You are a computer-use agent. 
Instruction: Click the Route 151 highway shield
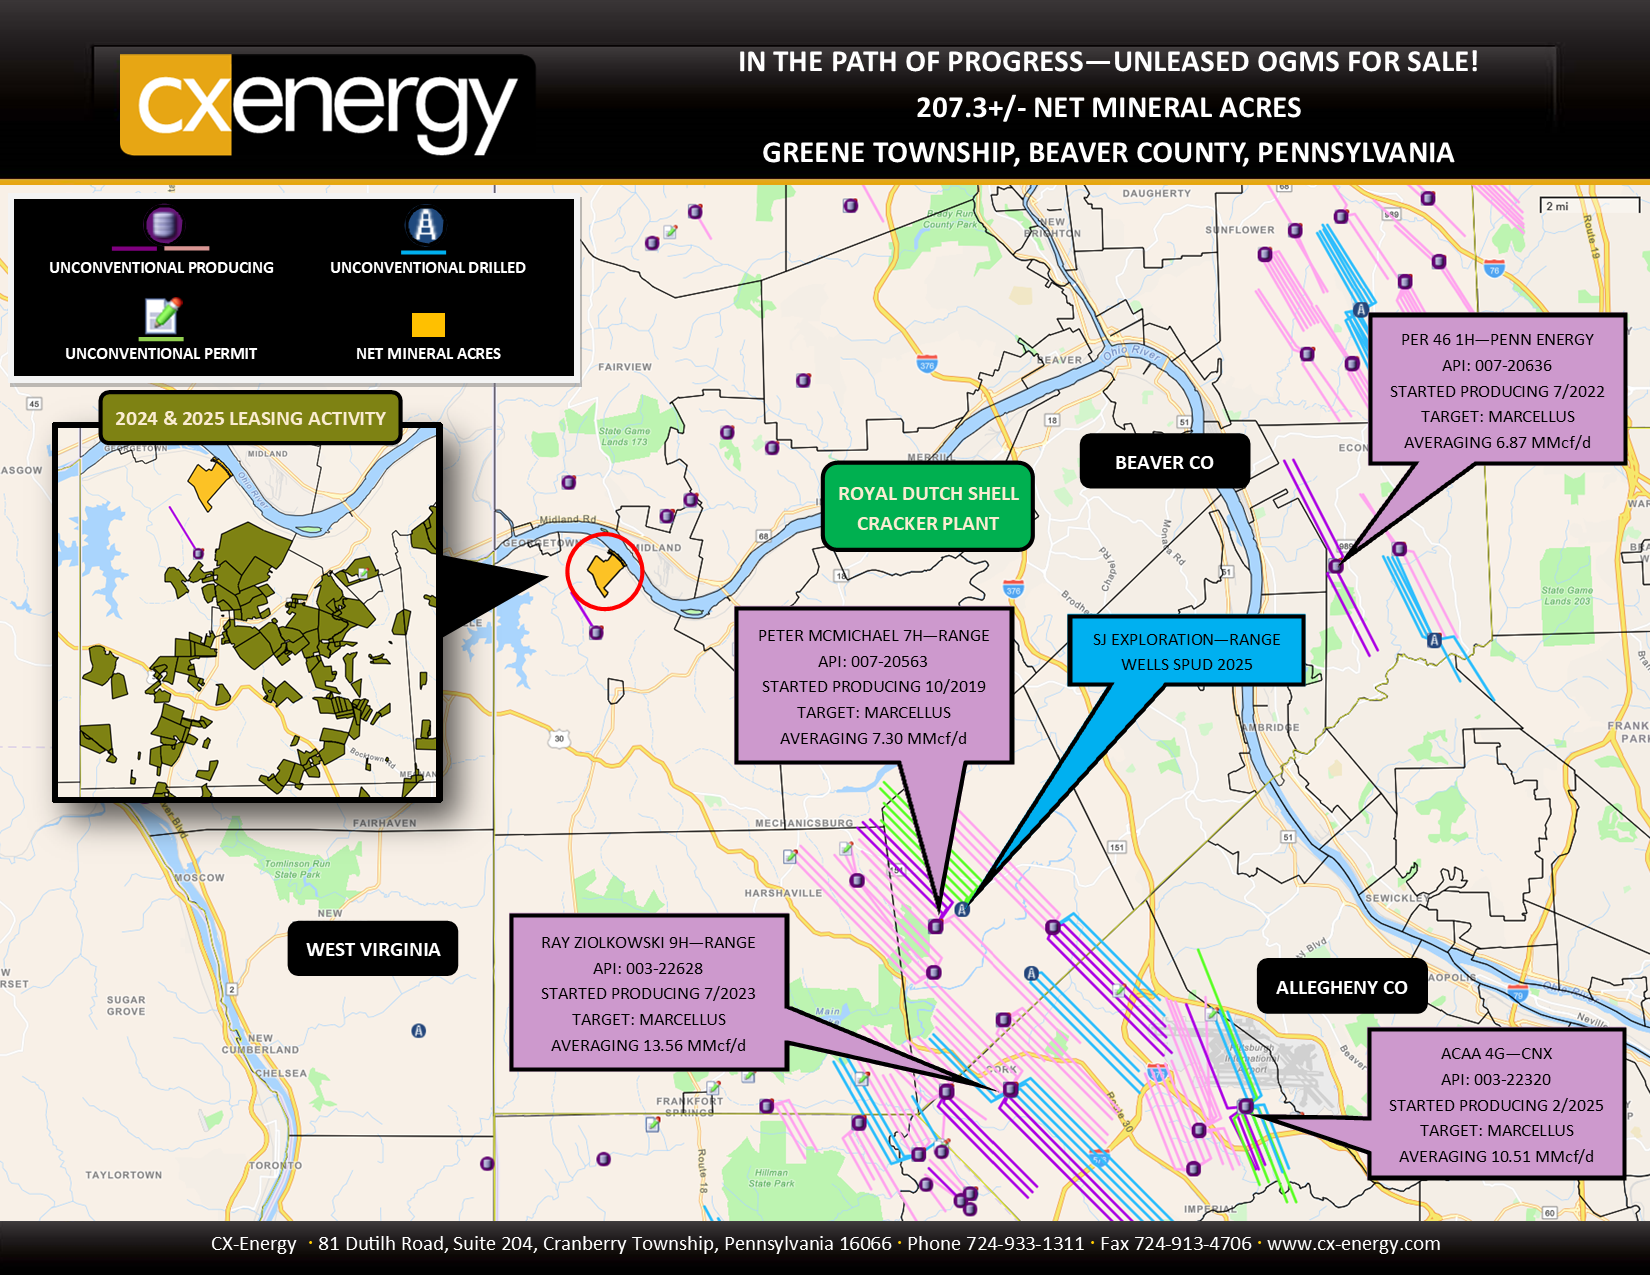[x=1117, y=847]
